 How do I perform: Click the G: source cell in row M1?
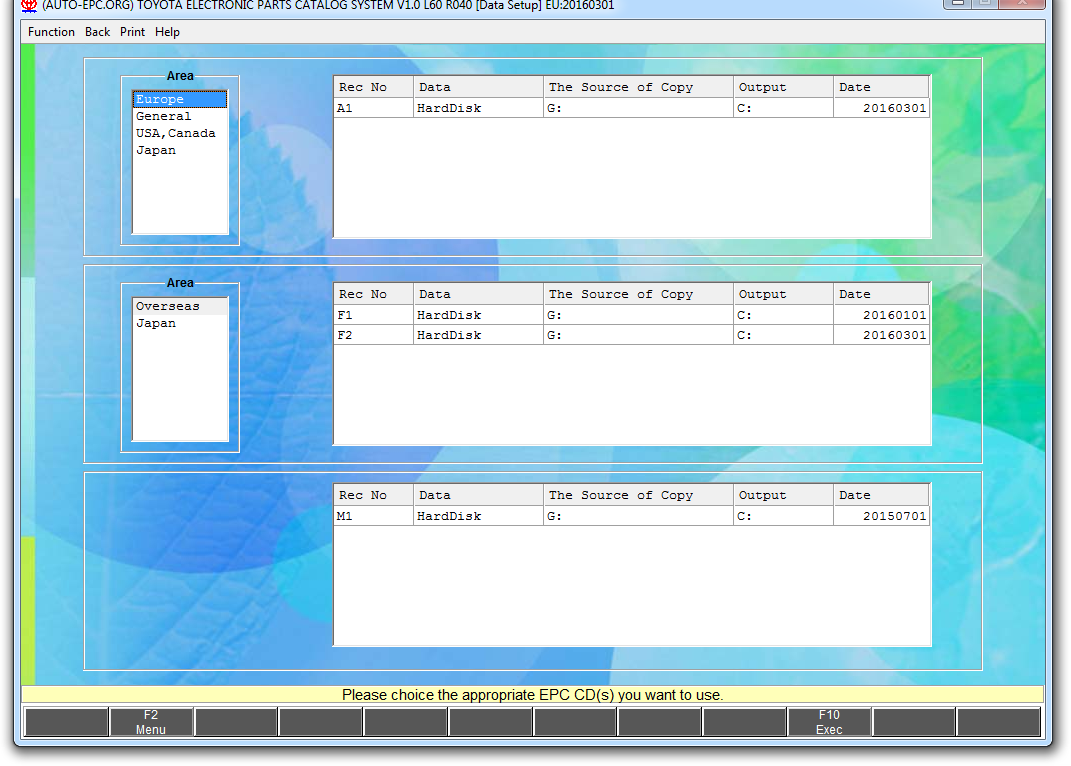(x=639, y=516)
